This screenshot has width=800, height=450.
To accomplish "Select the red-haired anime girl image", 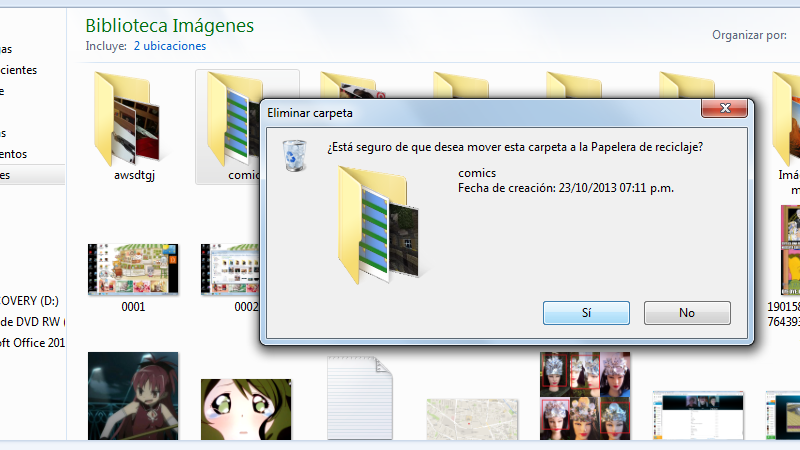I will pyautogui.click(x=133, y=395).
